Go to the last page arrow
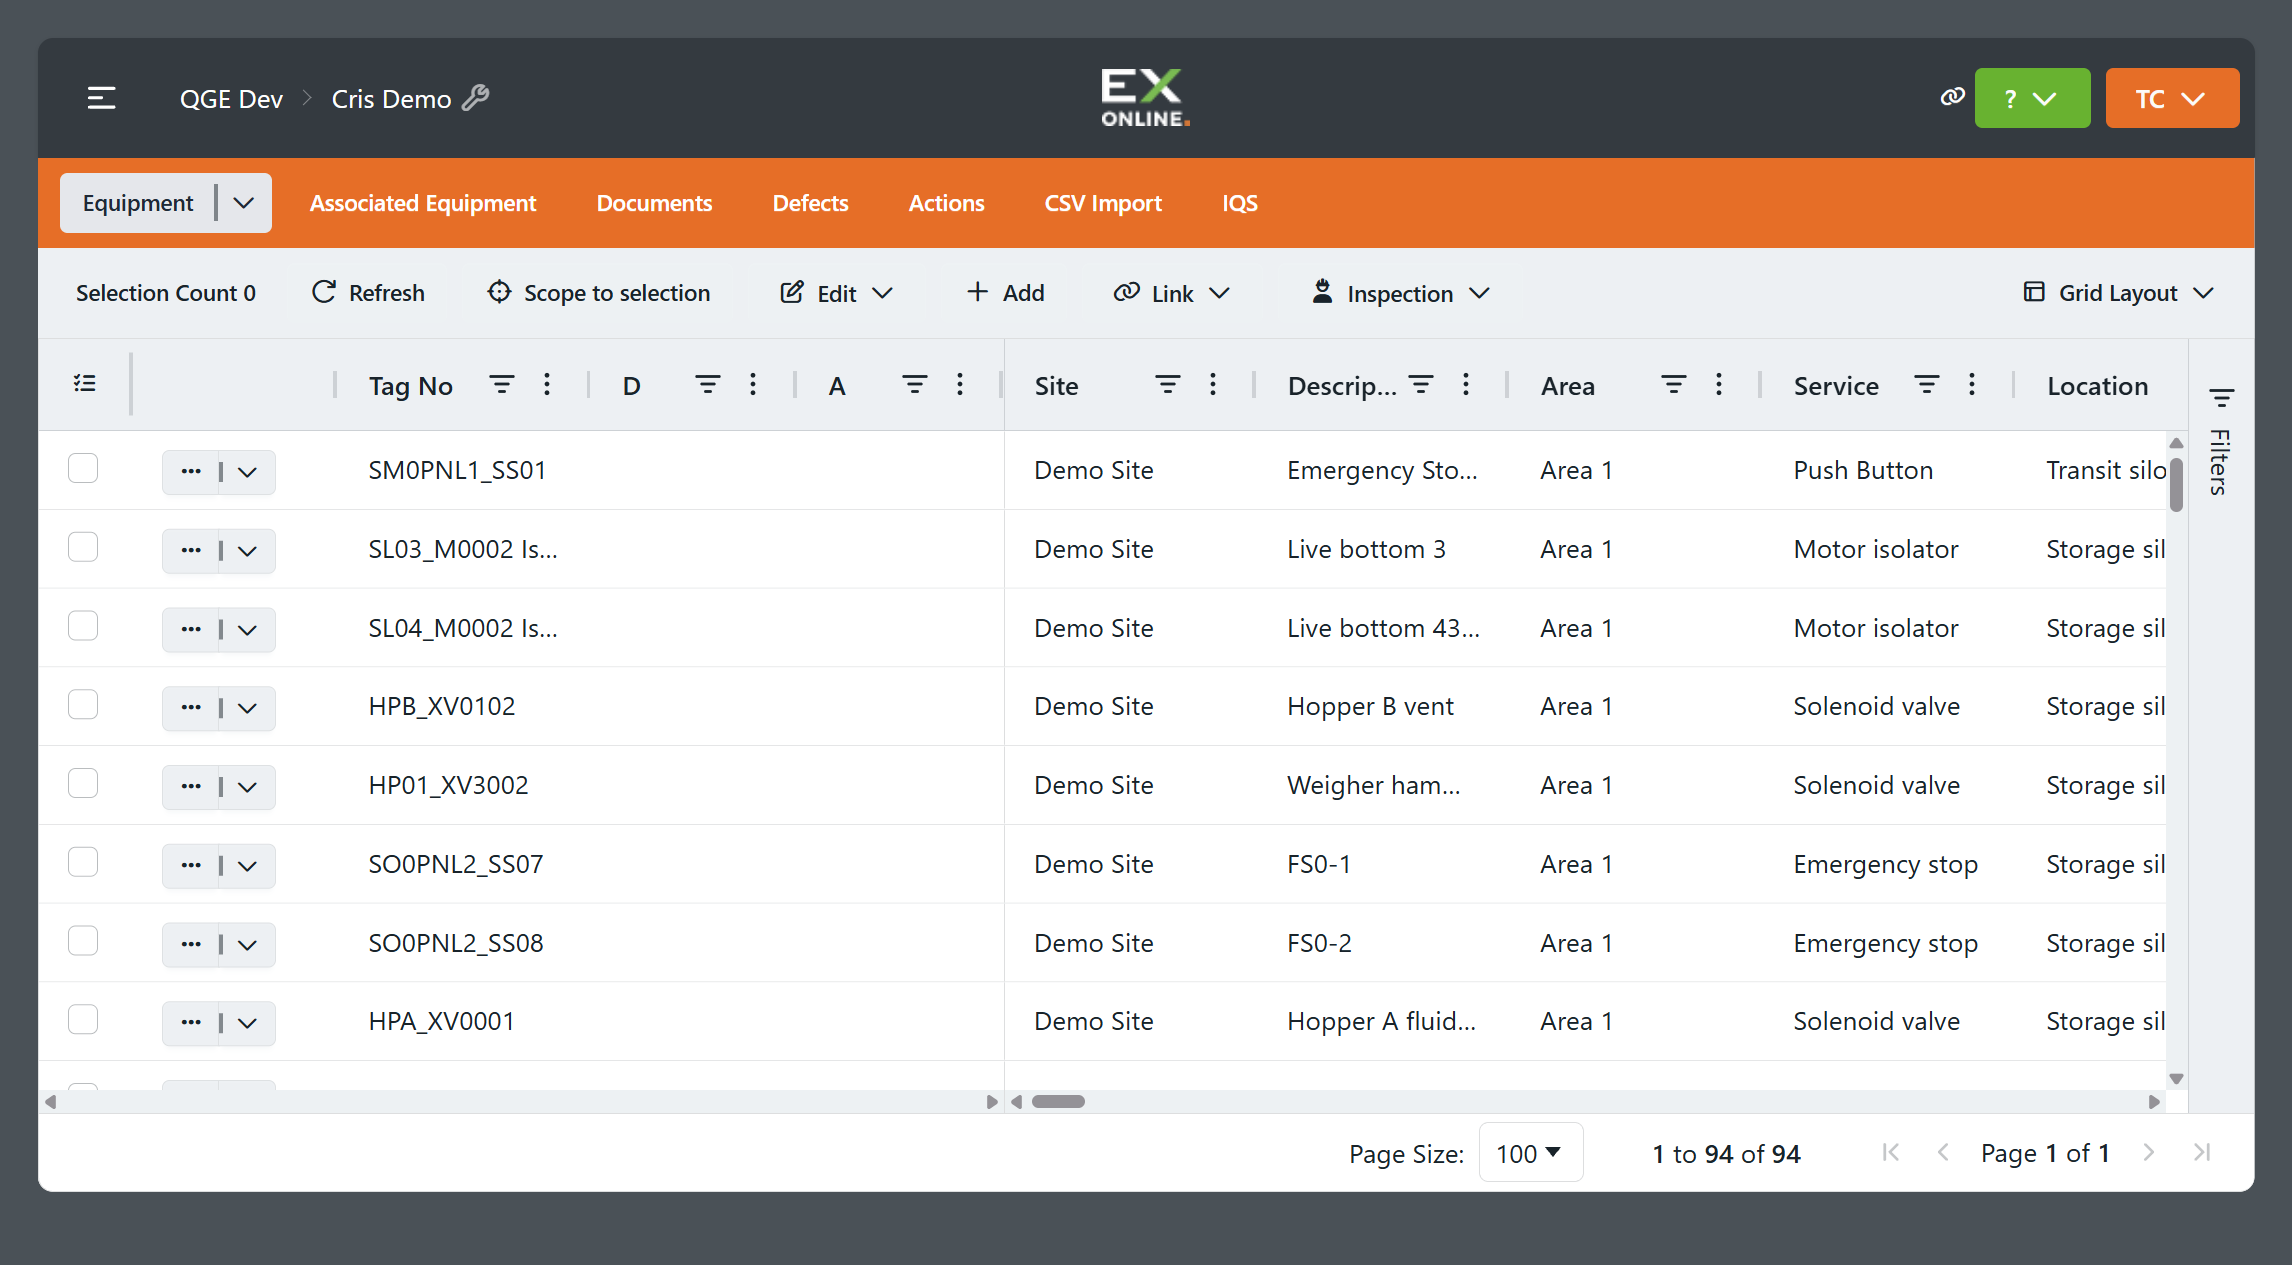 [2202, 1152]
